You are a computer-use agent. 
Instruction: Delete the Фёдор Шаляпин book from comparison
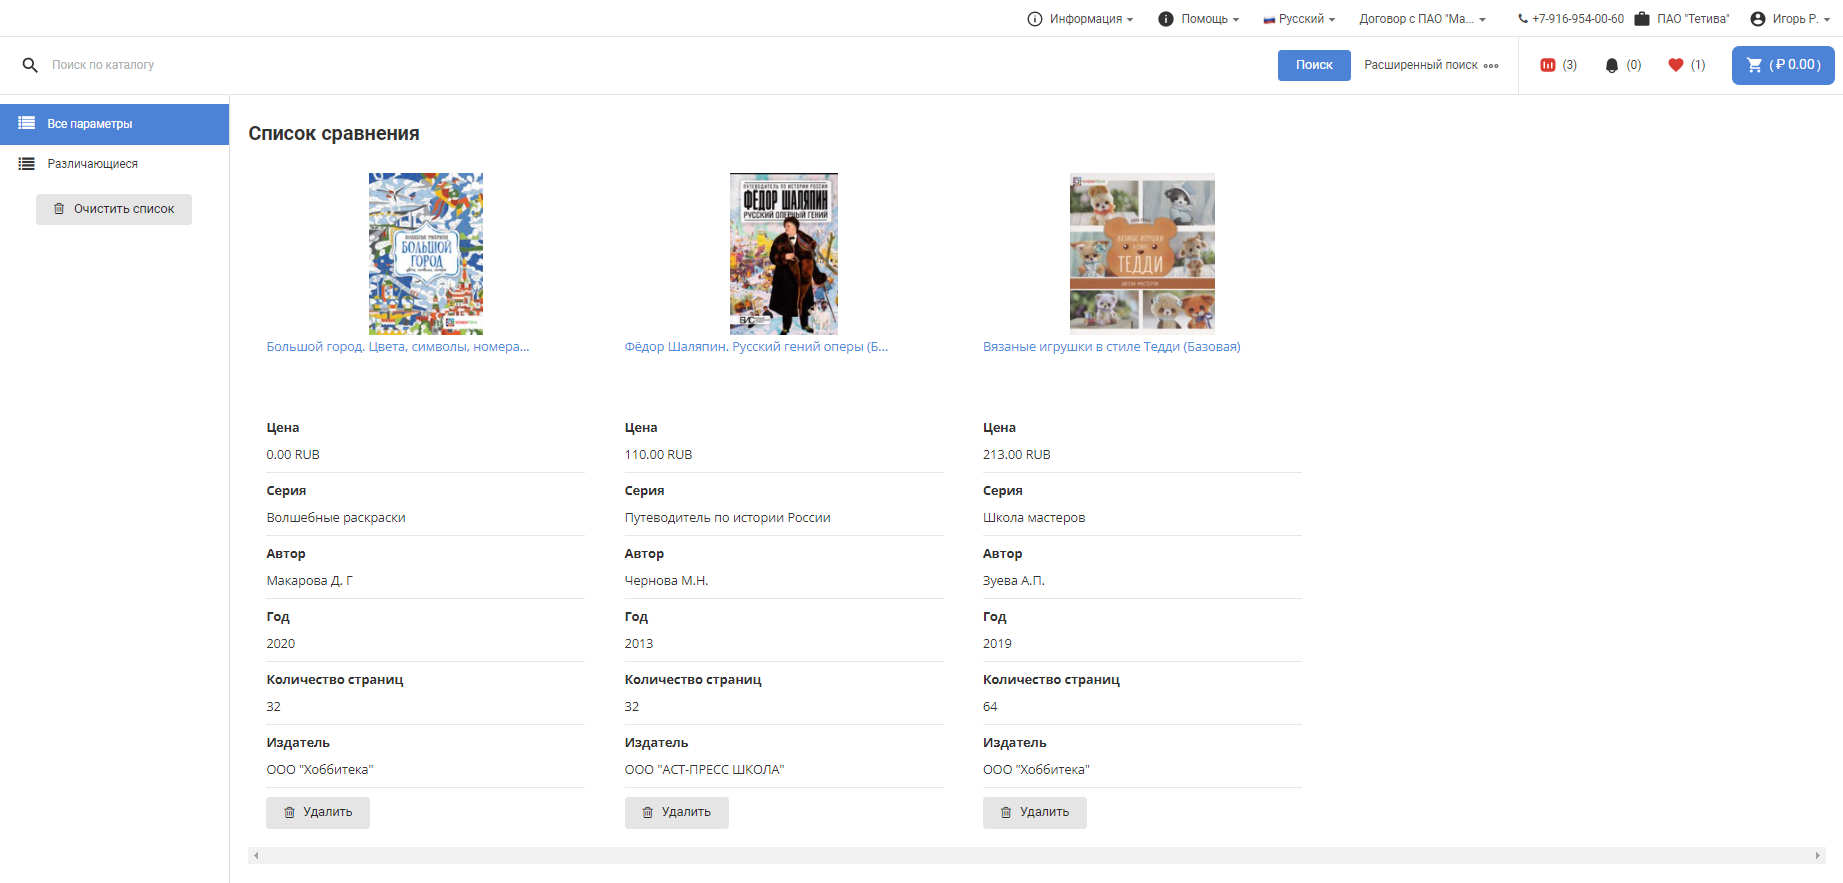click(676, 812)
